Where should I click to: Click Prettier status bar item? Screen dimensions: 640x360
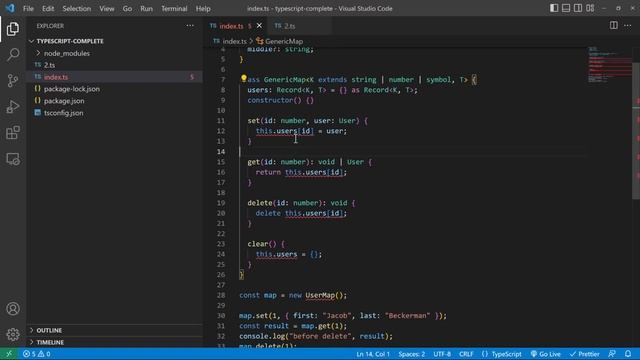[x=584, y=354]
